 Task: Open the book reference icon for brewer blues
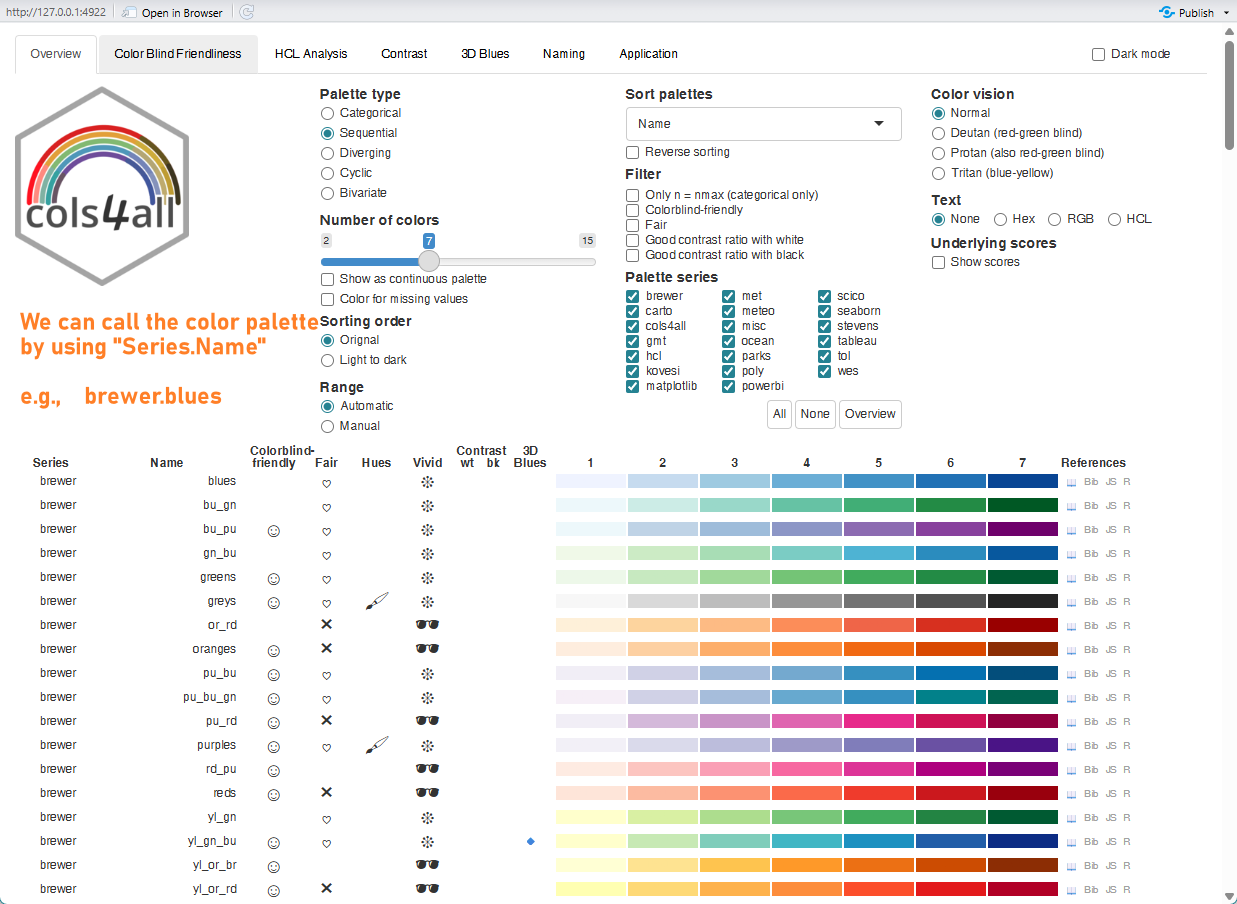1072,482
